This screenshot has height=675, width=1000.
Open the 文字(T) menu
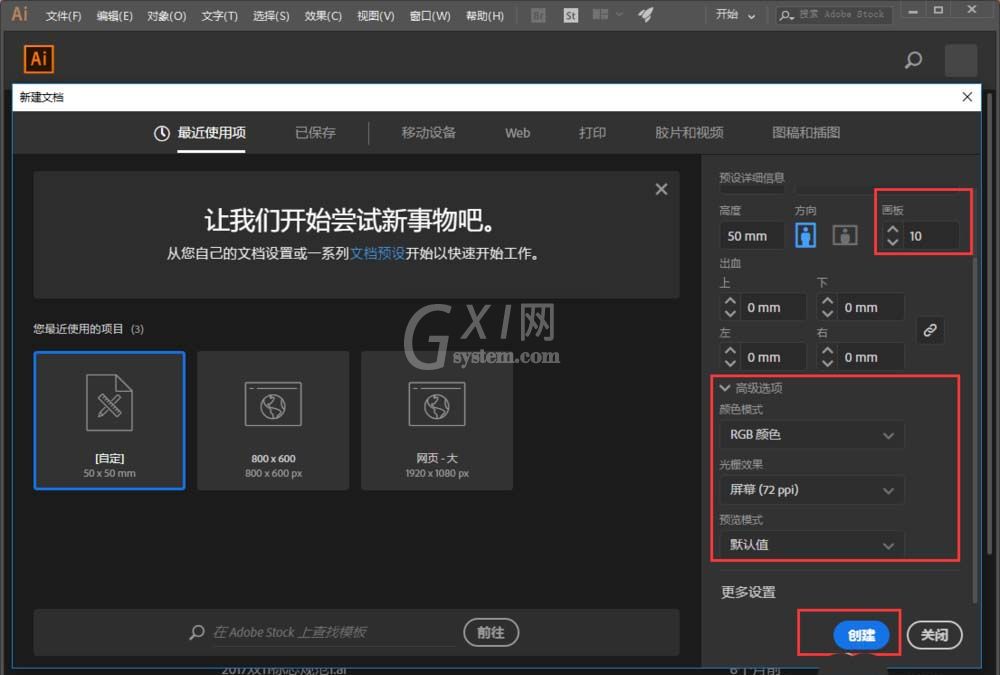tap(219, 16)
